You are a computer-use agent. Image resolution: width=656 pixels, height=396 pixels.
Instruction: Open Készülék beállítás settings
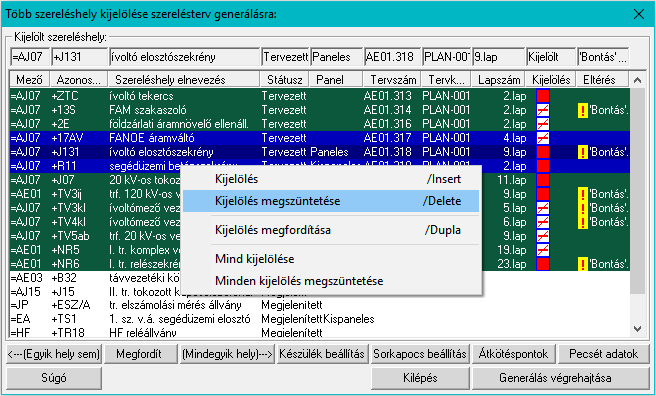pos(322,354)
